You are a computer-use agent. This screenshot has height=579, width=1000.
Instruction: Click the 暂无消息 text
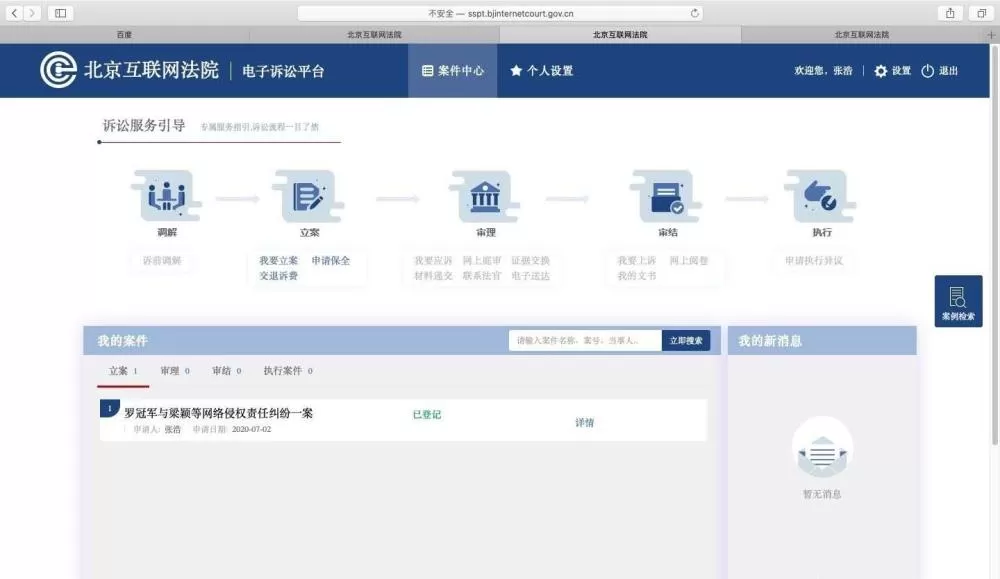pos(822,494)
